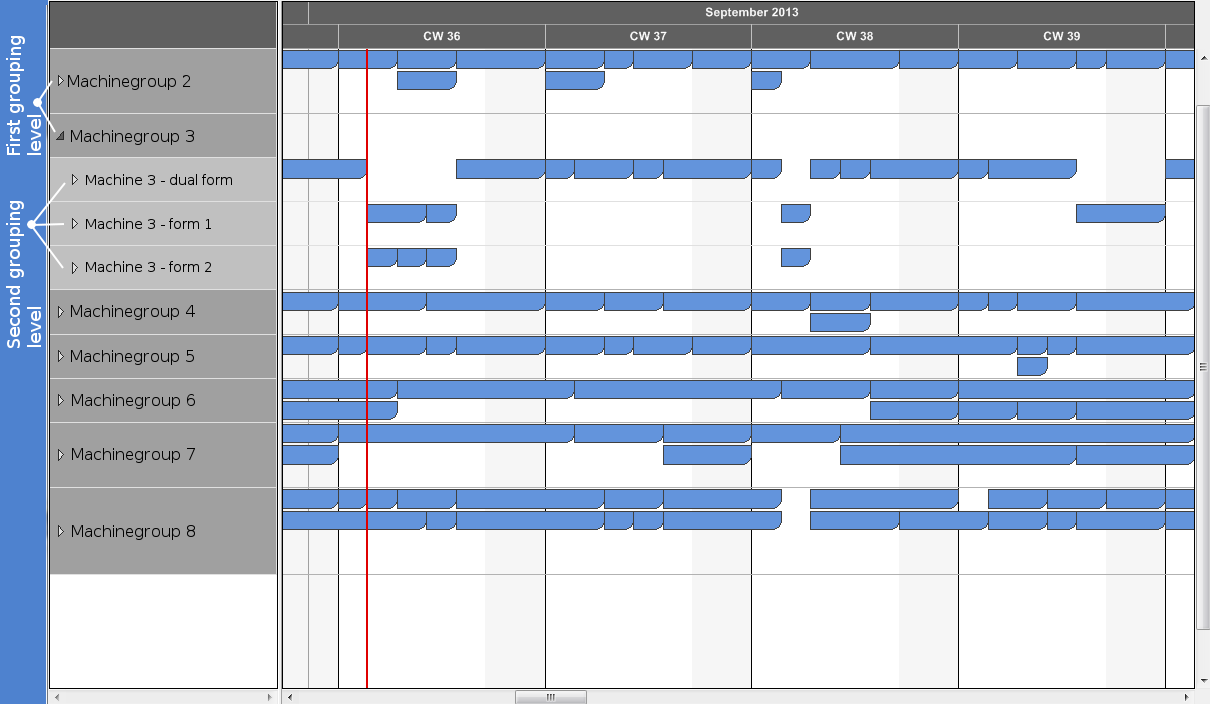
Task: Click the table panel scrollbar left arrow
Action: point(56,697)
